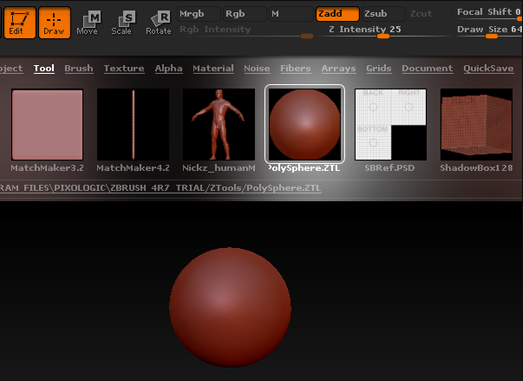Switch to the Move tool

pyautogui.click(x=87, y=23)
